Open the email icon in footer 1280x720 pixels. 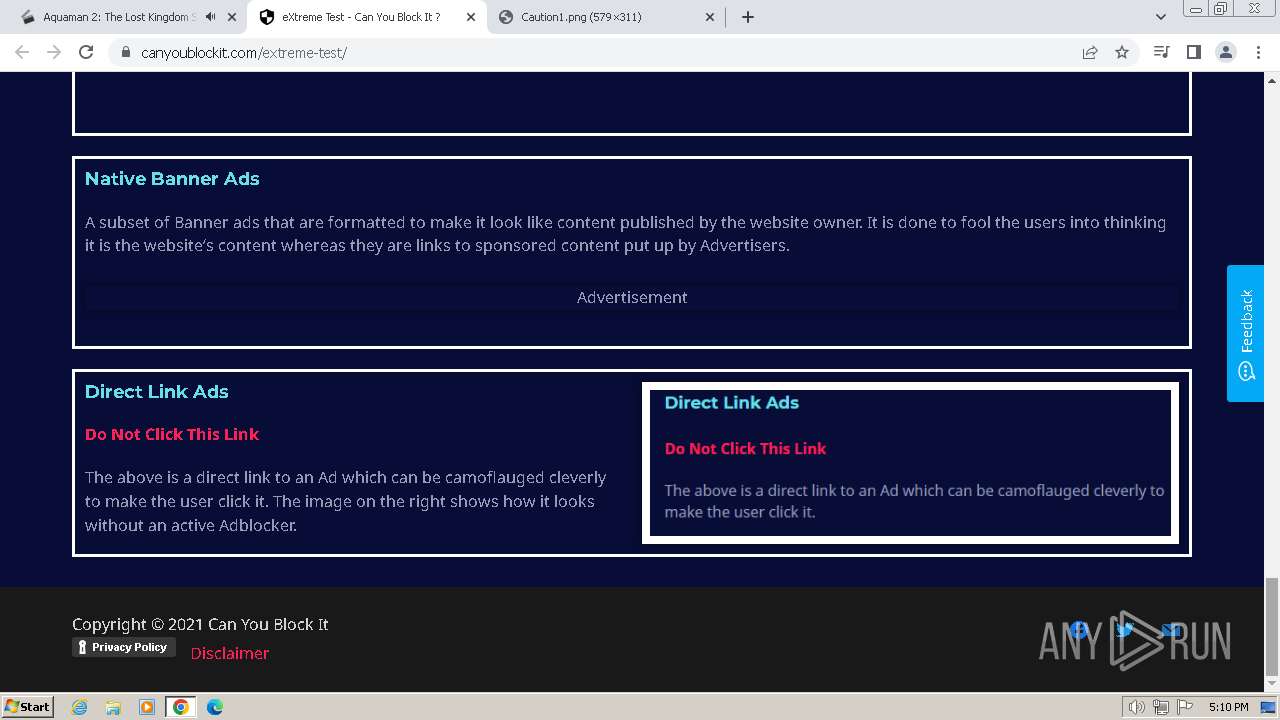(x=1170, y=629)
